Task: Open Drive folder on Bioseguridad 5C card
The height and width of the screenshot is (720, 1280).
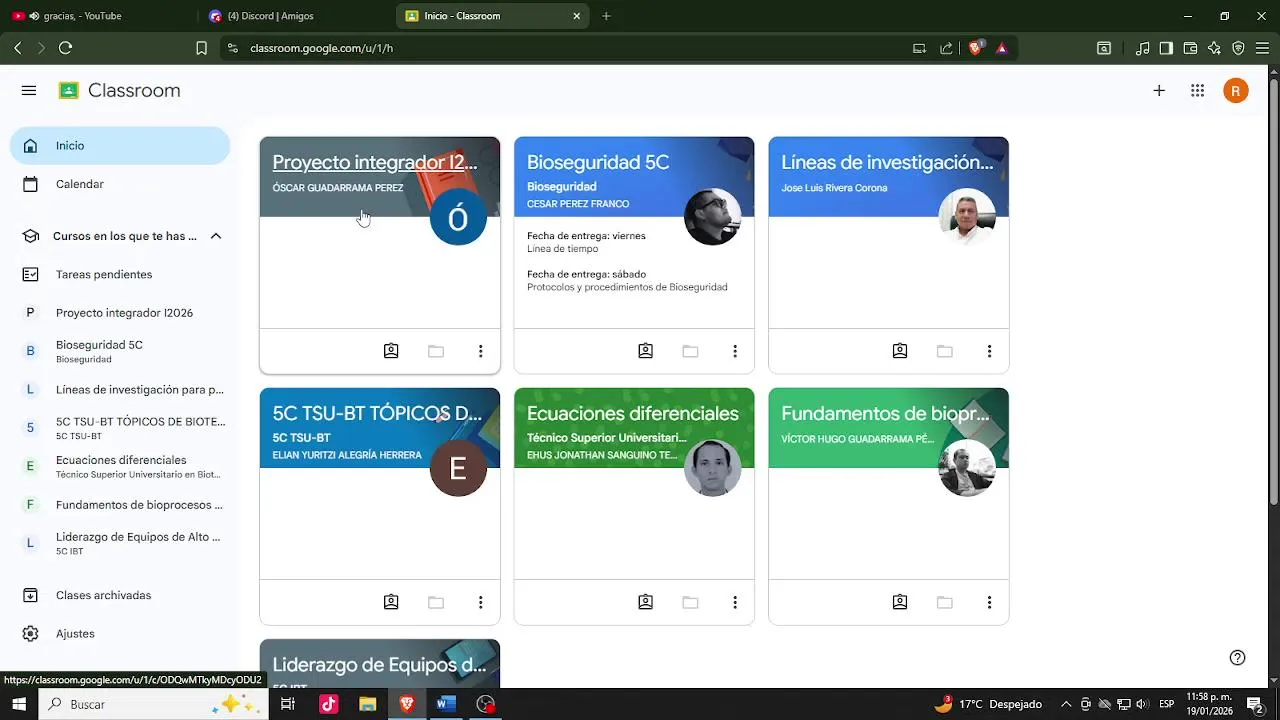Action: [690, 351]
